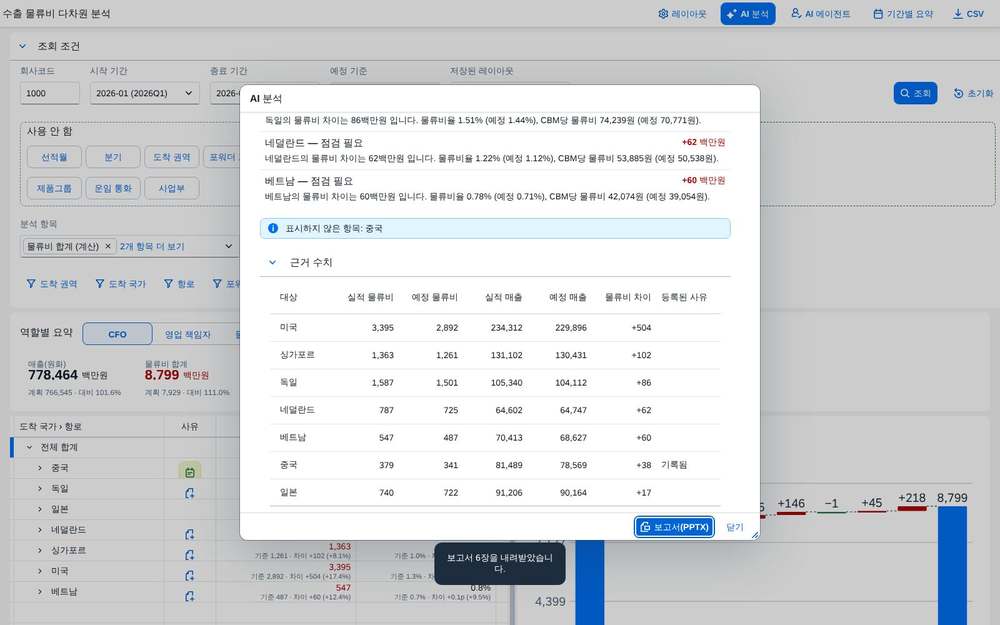The height and width of the screenshot is (625, 1000).
Task: Click the 네덜란드 — 점검 필요 heading
Action: tap(314, 143)
